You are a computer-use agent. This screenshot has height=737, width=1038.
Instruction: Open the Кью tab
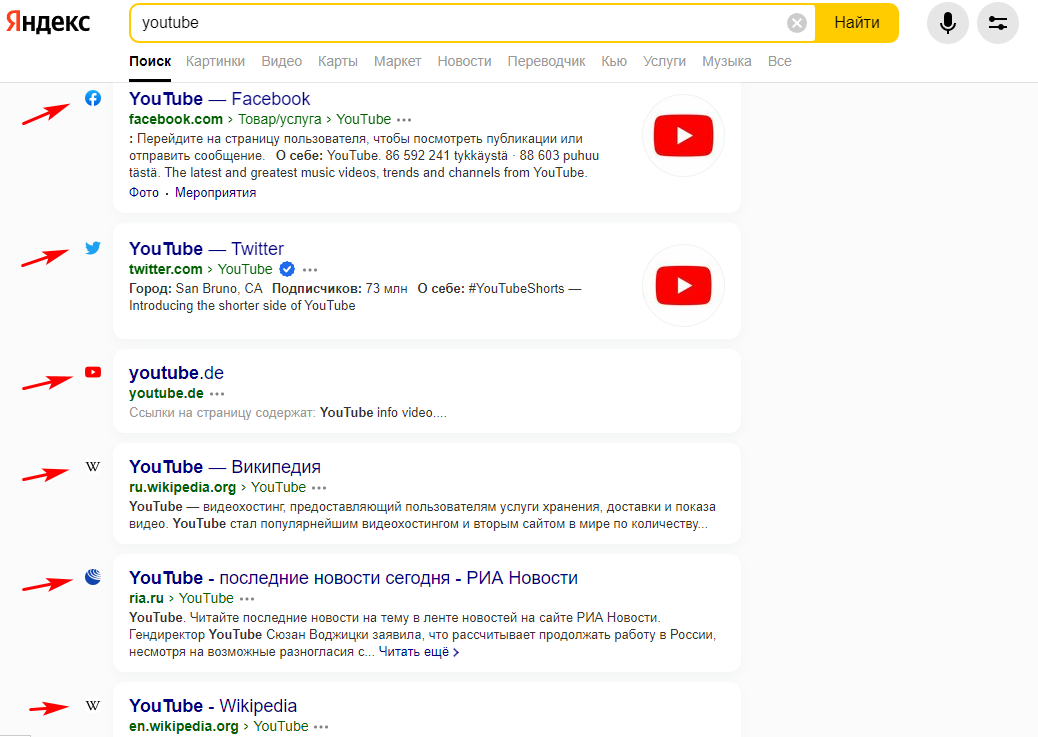coord(614,61)
